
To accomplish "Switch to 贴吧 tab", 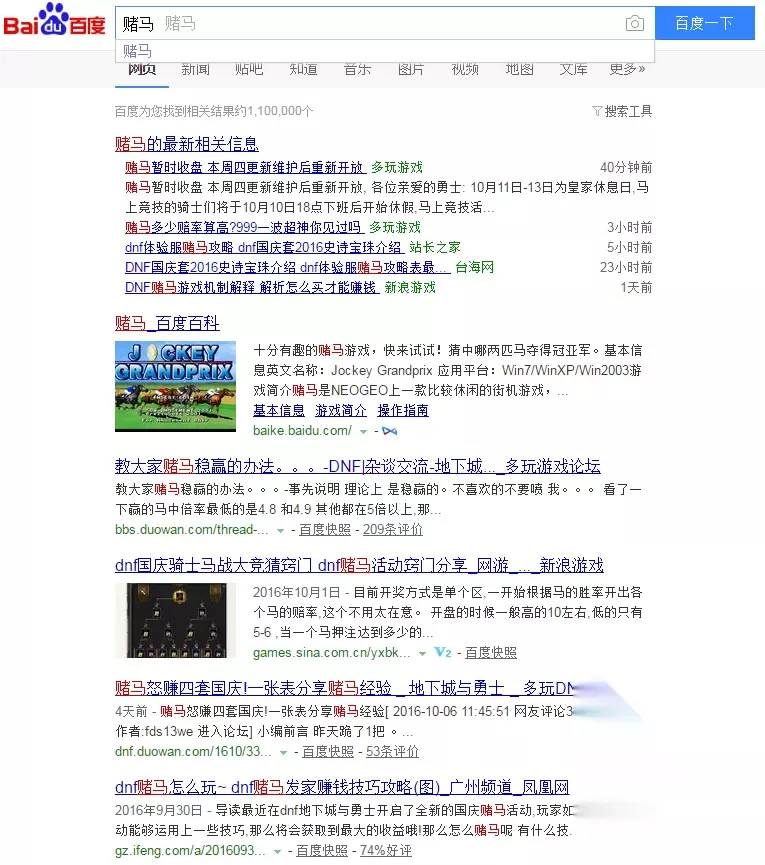I will point(249,70).
